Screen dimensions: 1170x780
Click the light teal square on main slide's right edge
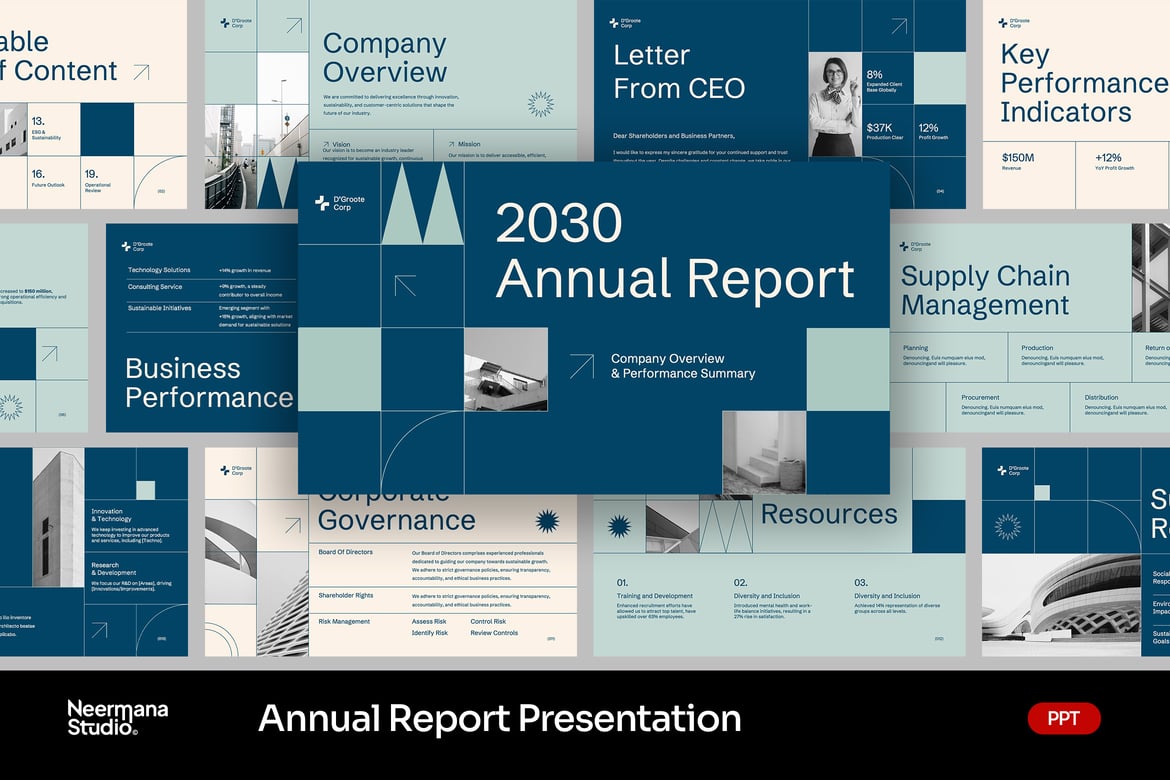(848, 369)
